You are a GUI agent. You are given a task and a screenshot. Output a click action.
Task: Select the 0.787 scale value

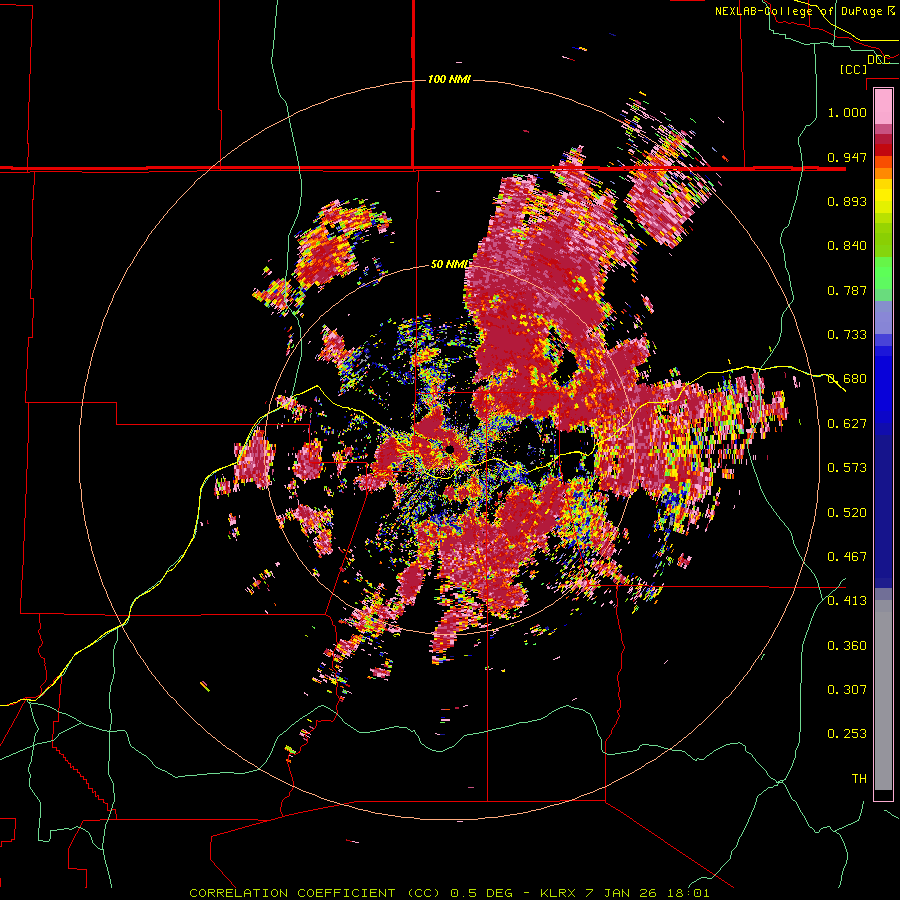[x=847, y=290]
